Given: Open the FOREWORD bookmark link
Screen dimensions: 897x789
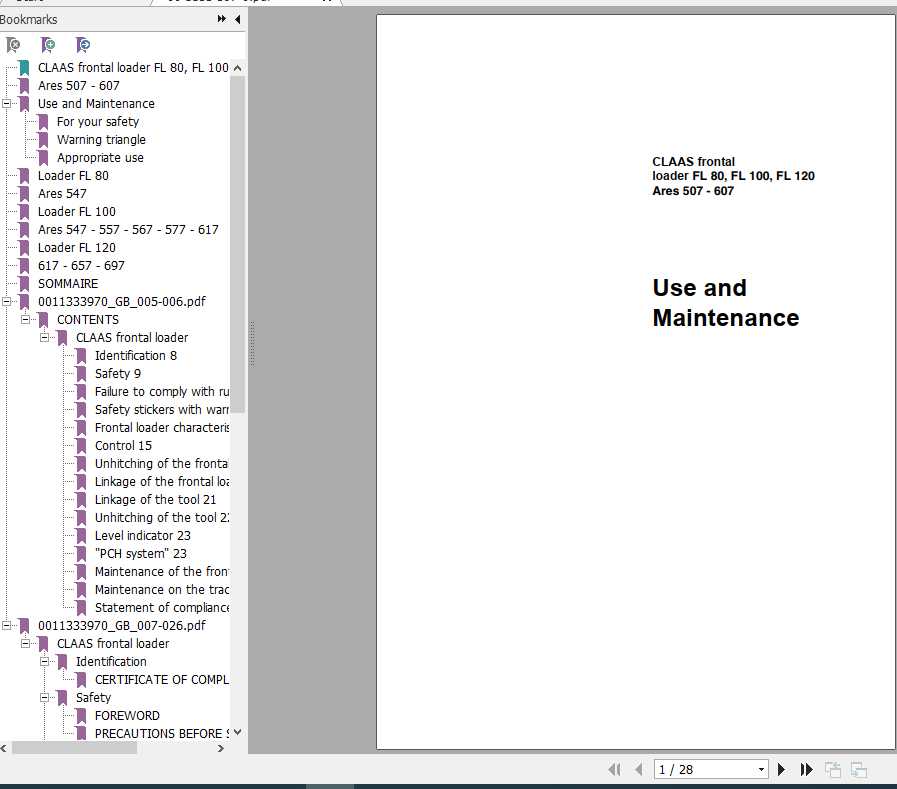Looking at the screenshot, I should tap(126, 715).
